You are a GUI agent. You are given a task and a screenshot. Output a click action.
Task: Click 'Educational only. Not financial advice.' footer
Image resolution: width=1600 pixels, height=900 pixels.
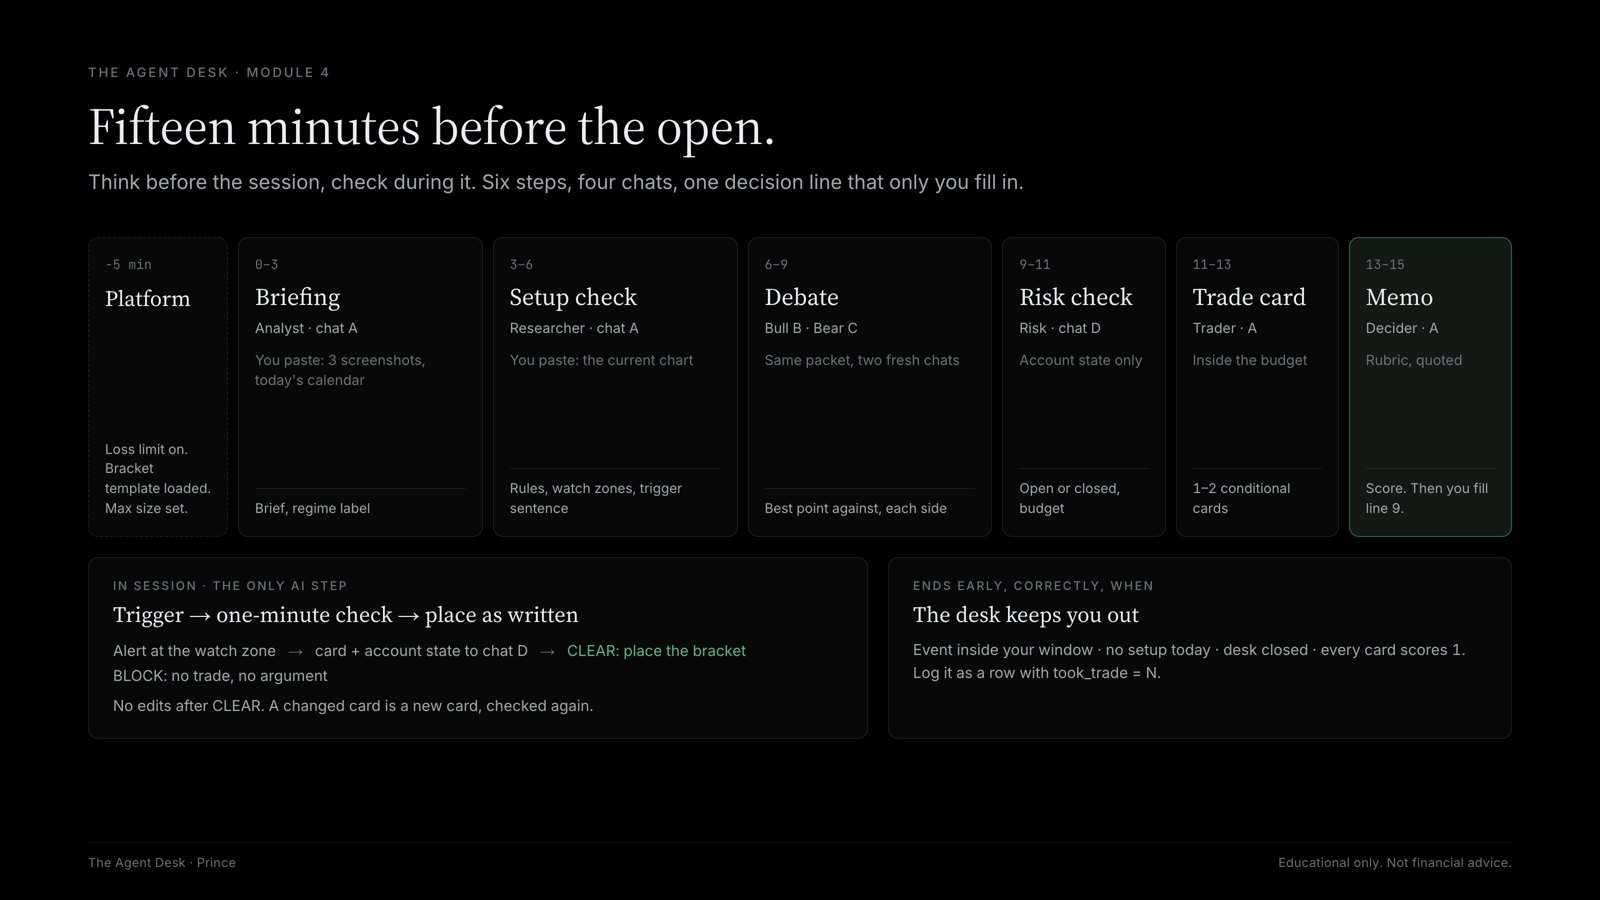point(1395,863)
